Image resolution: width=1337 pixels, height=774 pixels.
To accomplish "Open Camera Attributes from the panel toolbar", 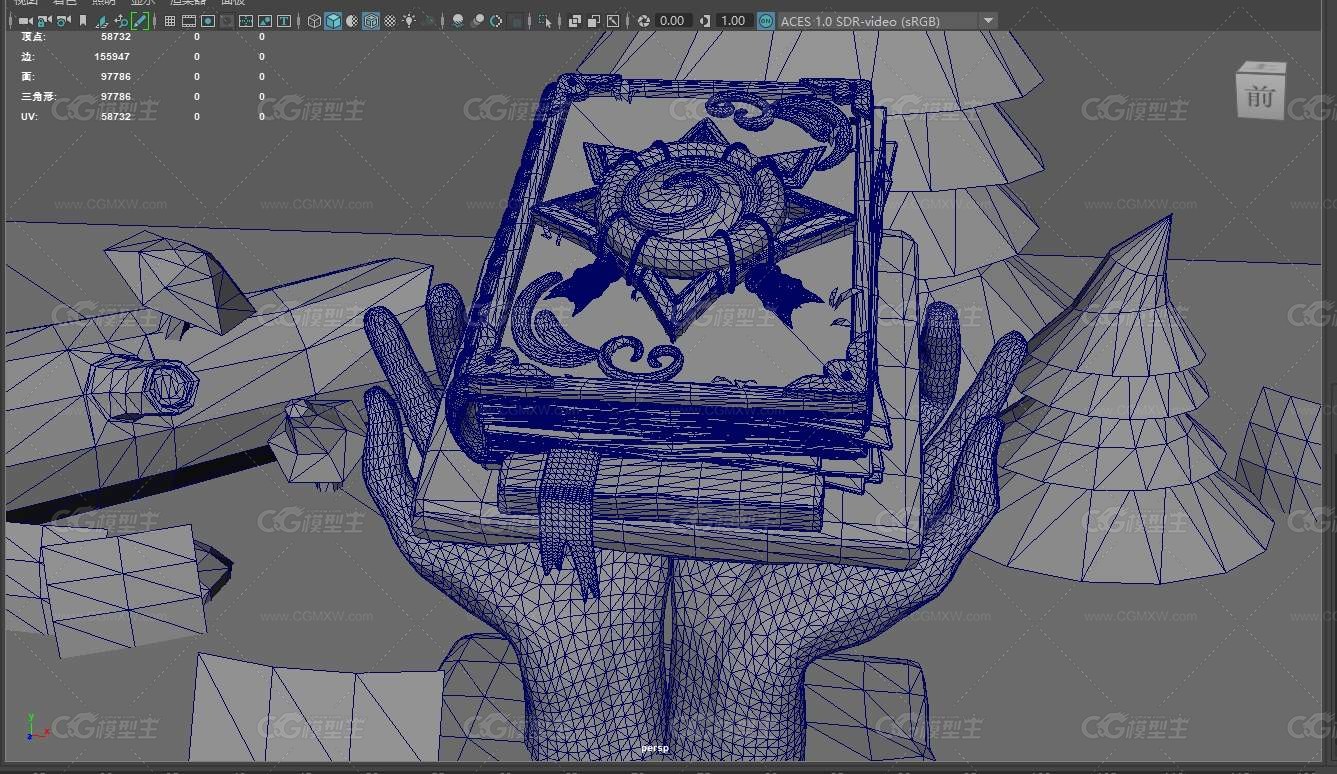I will click(63, 21).
